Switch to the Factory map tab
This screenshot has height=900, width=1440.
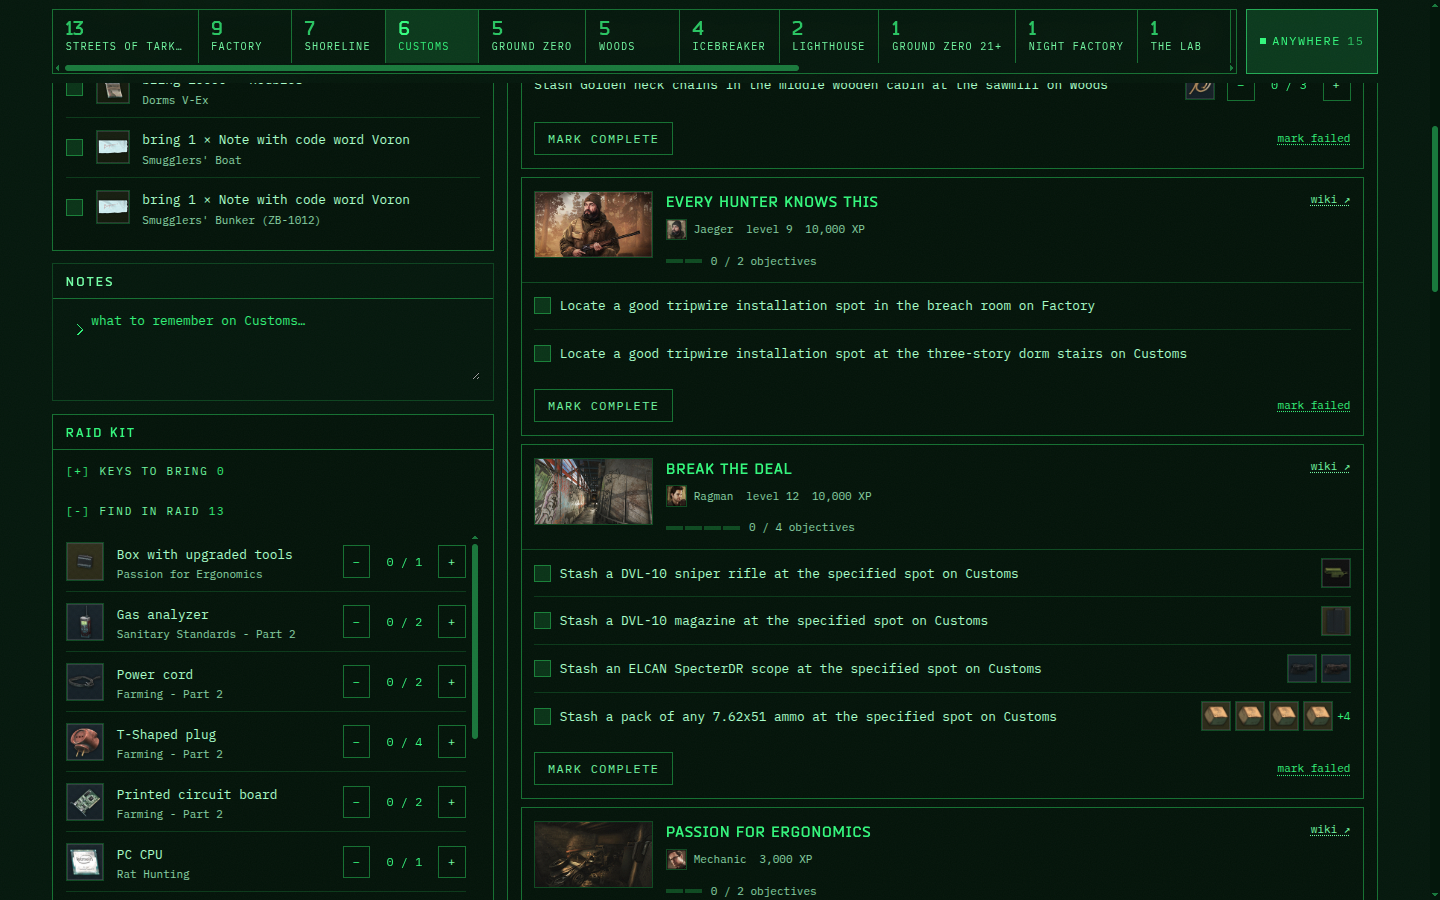pyautogui.click(x=245, y=36)
